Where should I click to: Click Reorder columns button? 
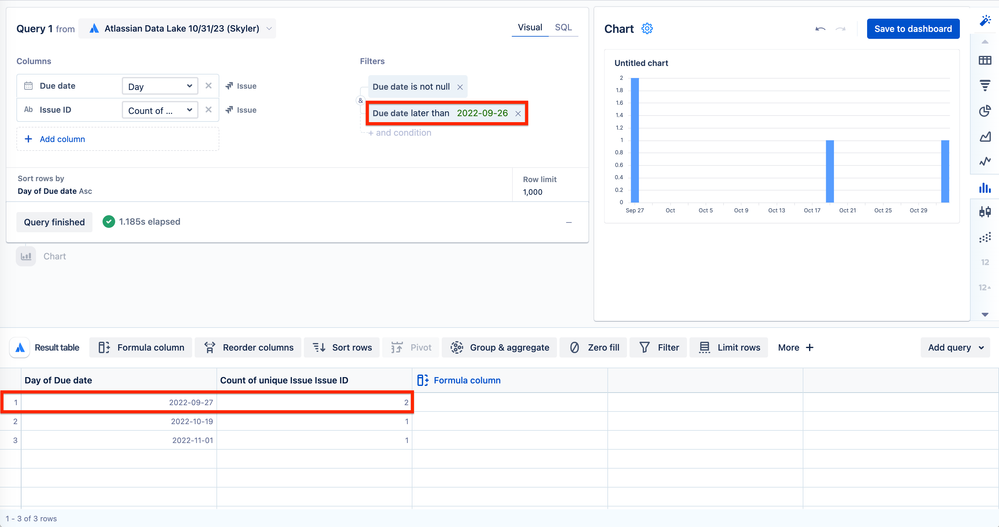pyautogui.click(x=248, y=347)
